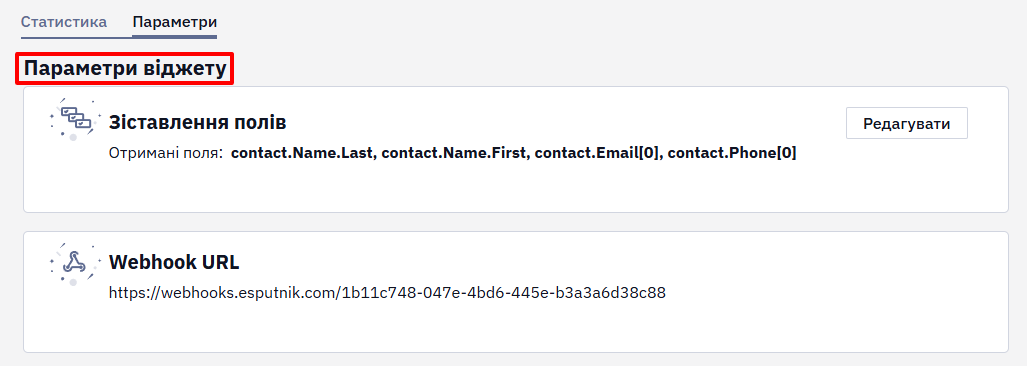Click the Webhook logo icon
The width and height of the screenshot is (1027, 366).
[73, 263]
